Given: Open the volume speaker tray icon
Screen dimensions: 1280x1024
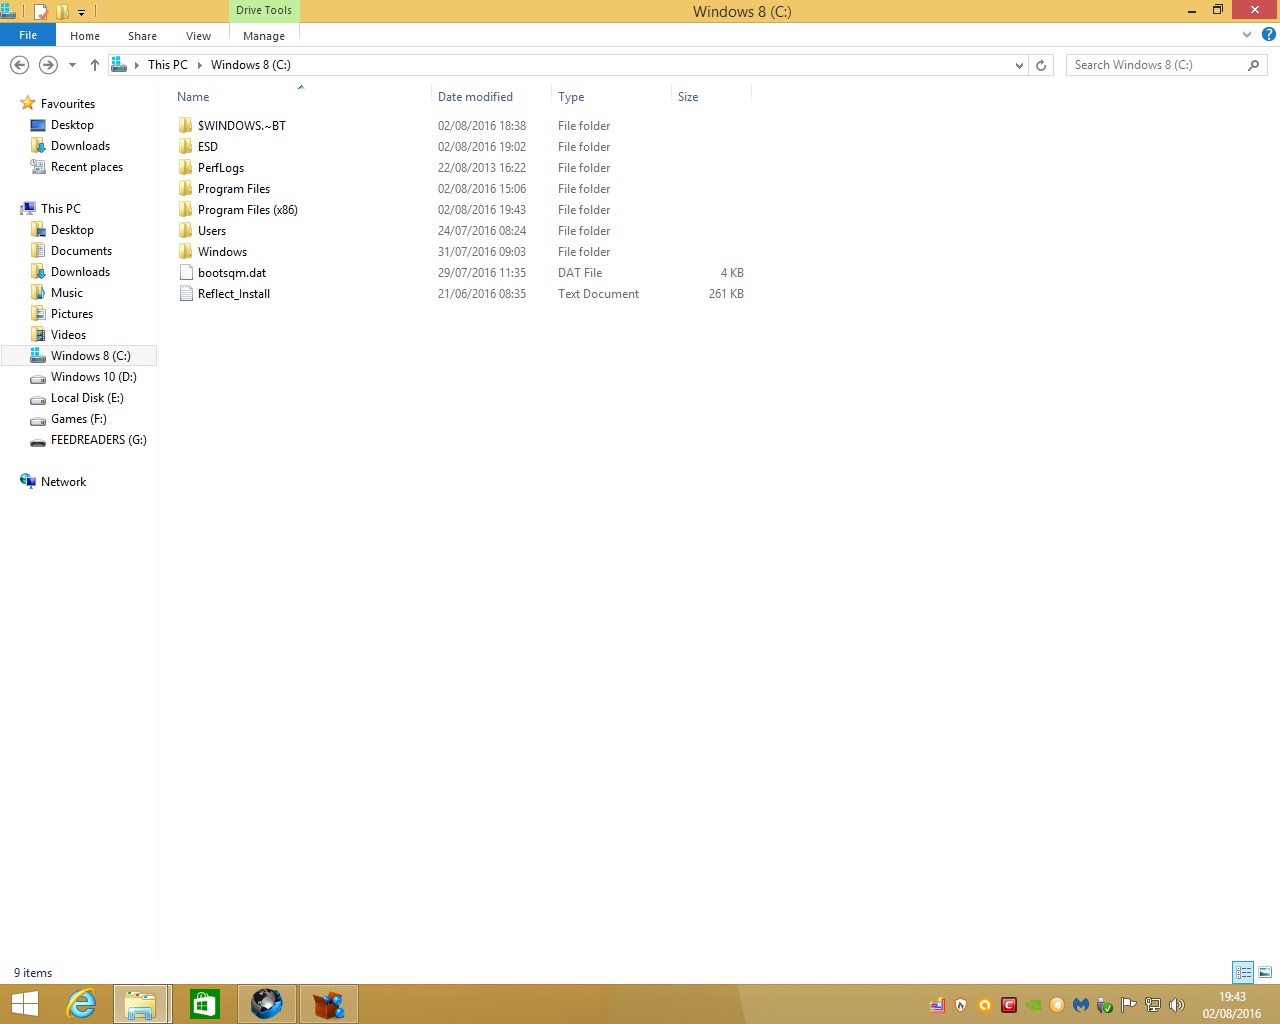Looking at the screenshot, I should coord(1176,1005).
